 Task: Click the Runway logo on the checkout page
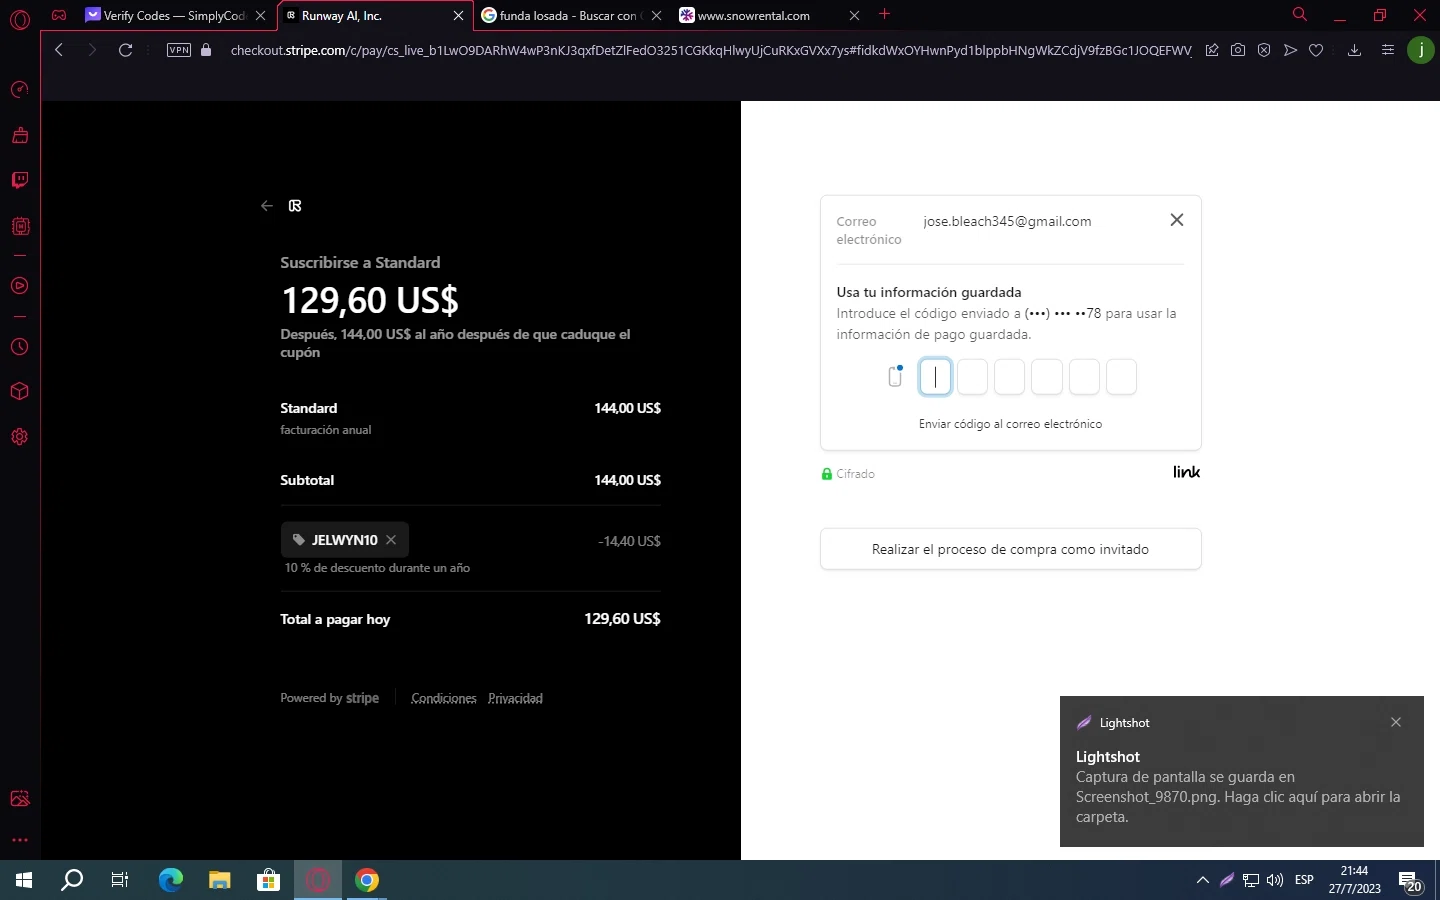295,206
